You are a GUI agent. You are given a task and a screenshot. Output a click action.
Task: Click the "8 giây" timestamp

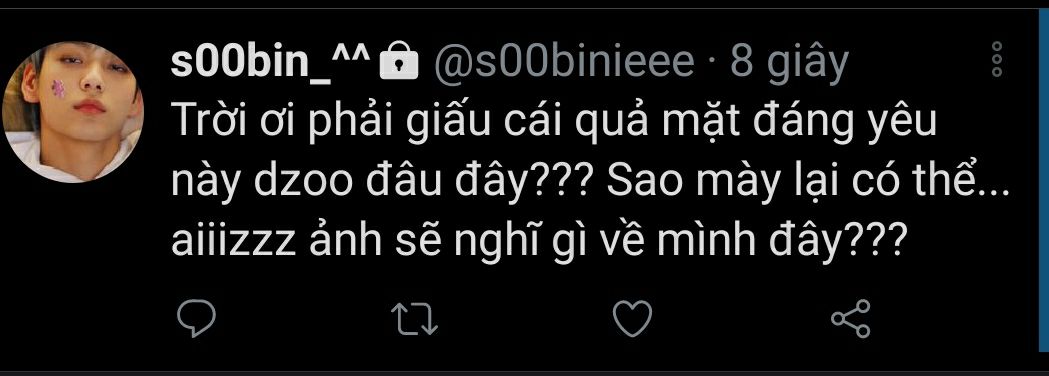(789, 63)
